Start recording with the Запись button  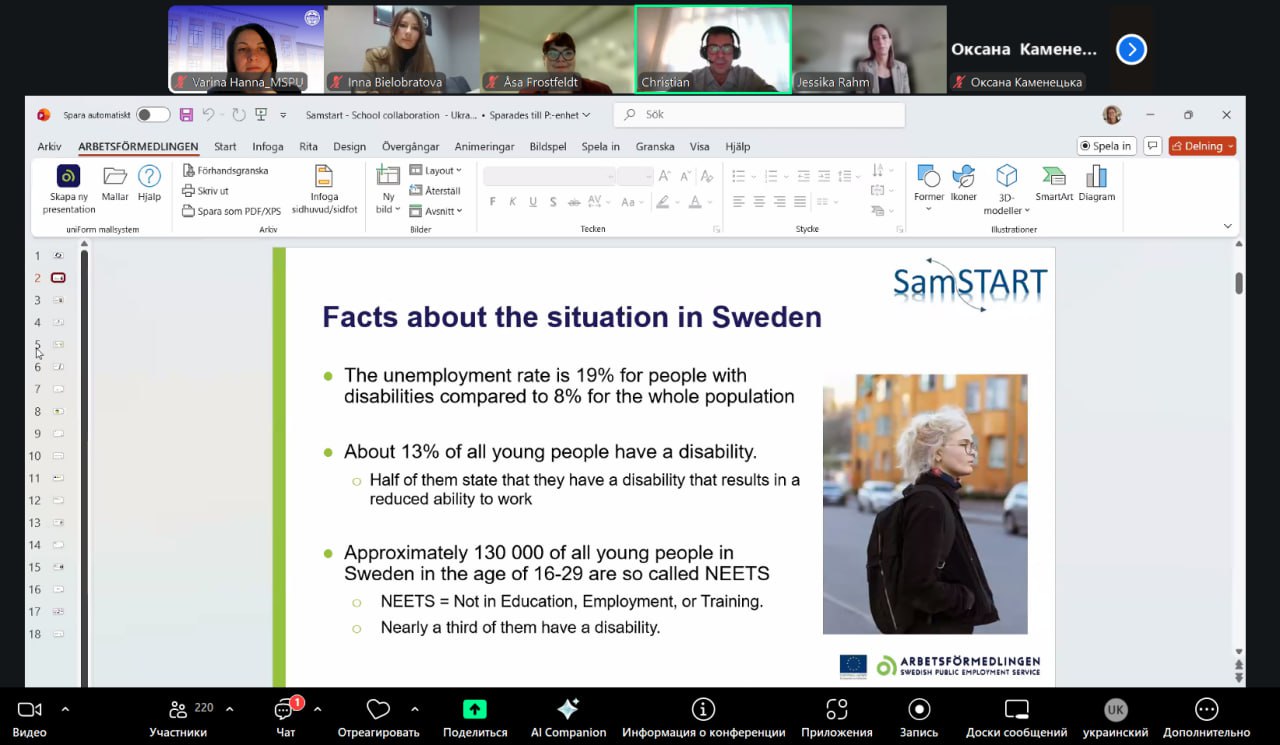(x=918, y=710)
